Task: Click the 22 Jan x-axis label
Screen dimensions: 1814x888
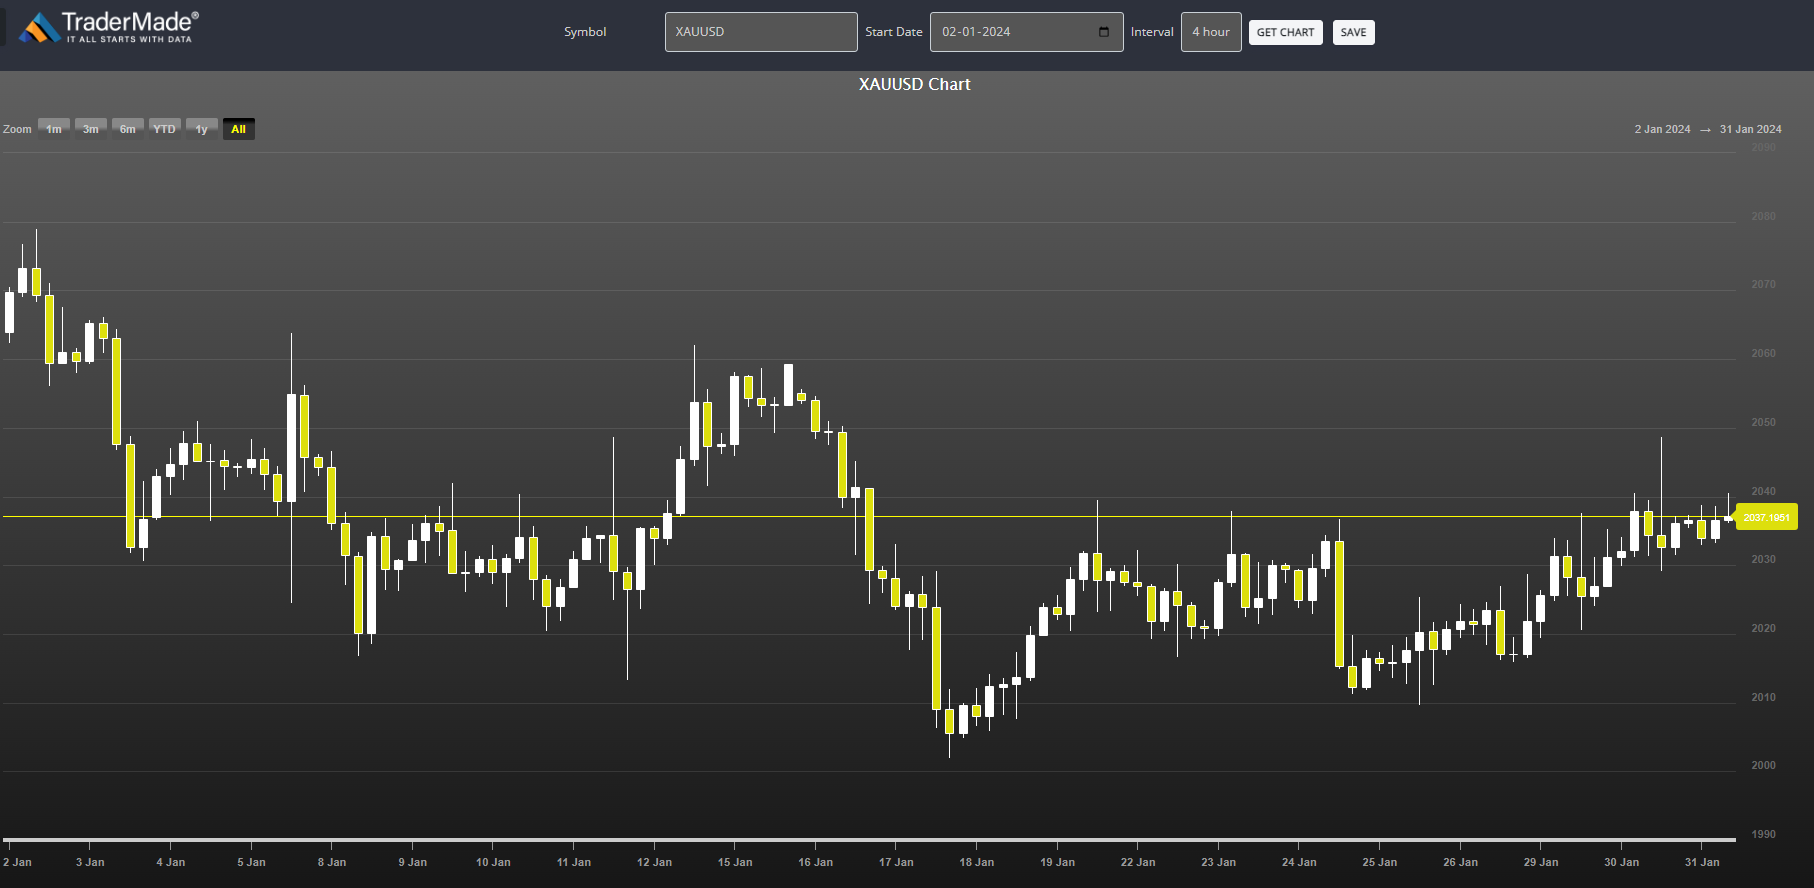Action: pos(1138,862)
